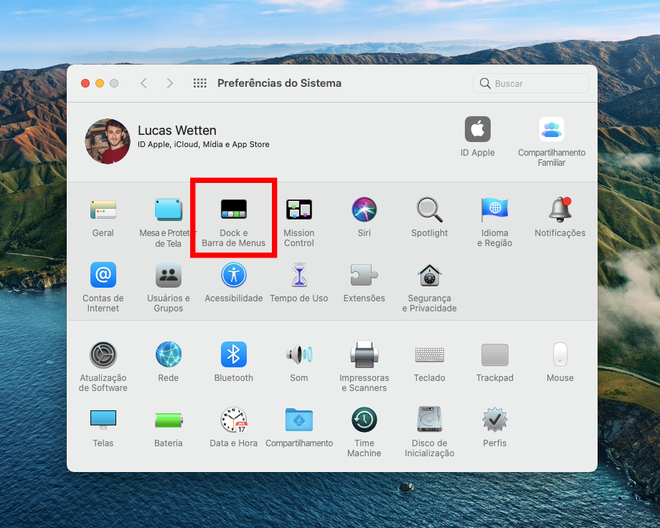Open Perfis profiles pane
Screen dimensions: 660x528
495,420
